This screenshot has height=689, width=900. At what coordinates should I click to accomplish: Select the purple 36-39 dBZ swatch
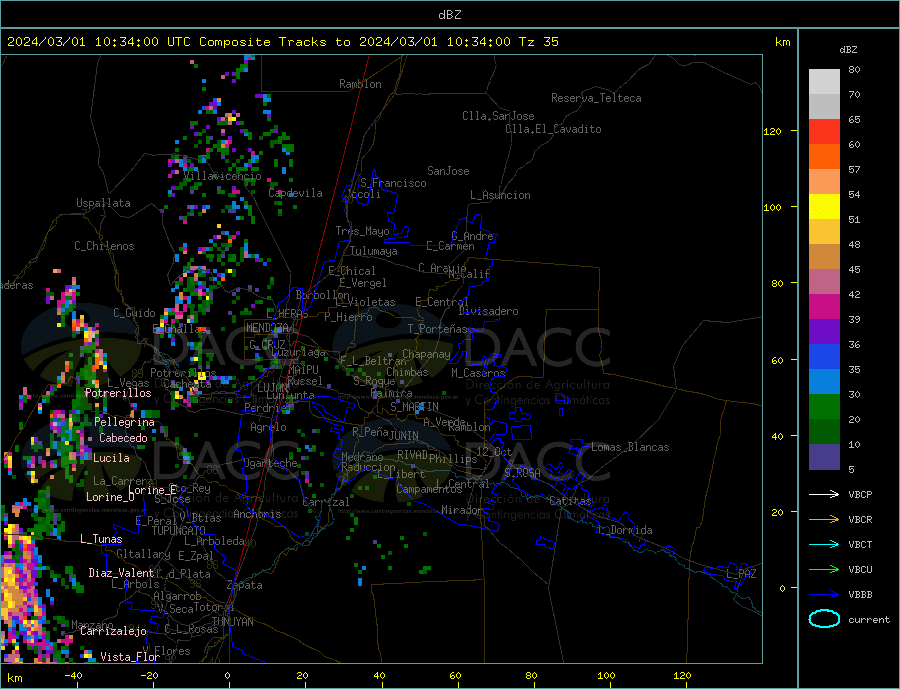pos(824,332)
